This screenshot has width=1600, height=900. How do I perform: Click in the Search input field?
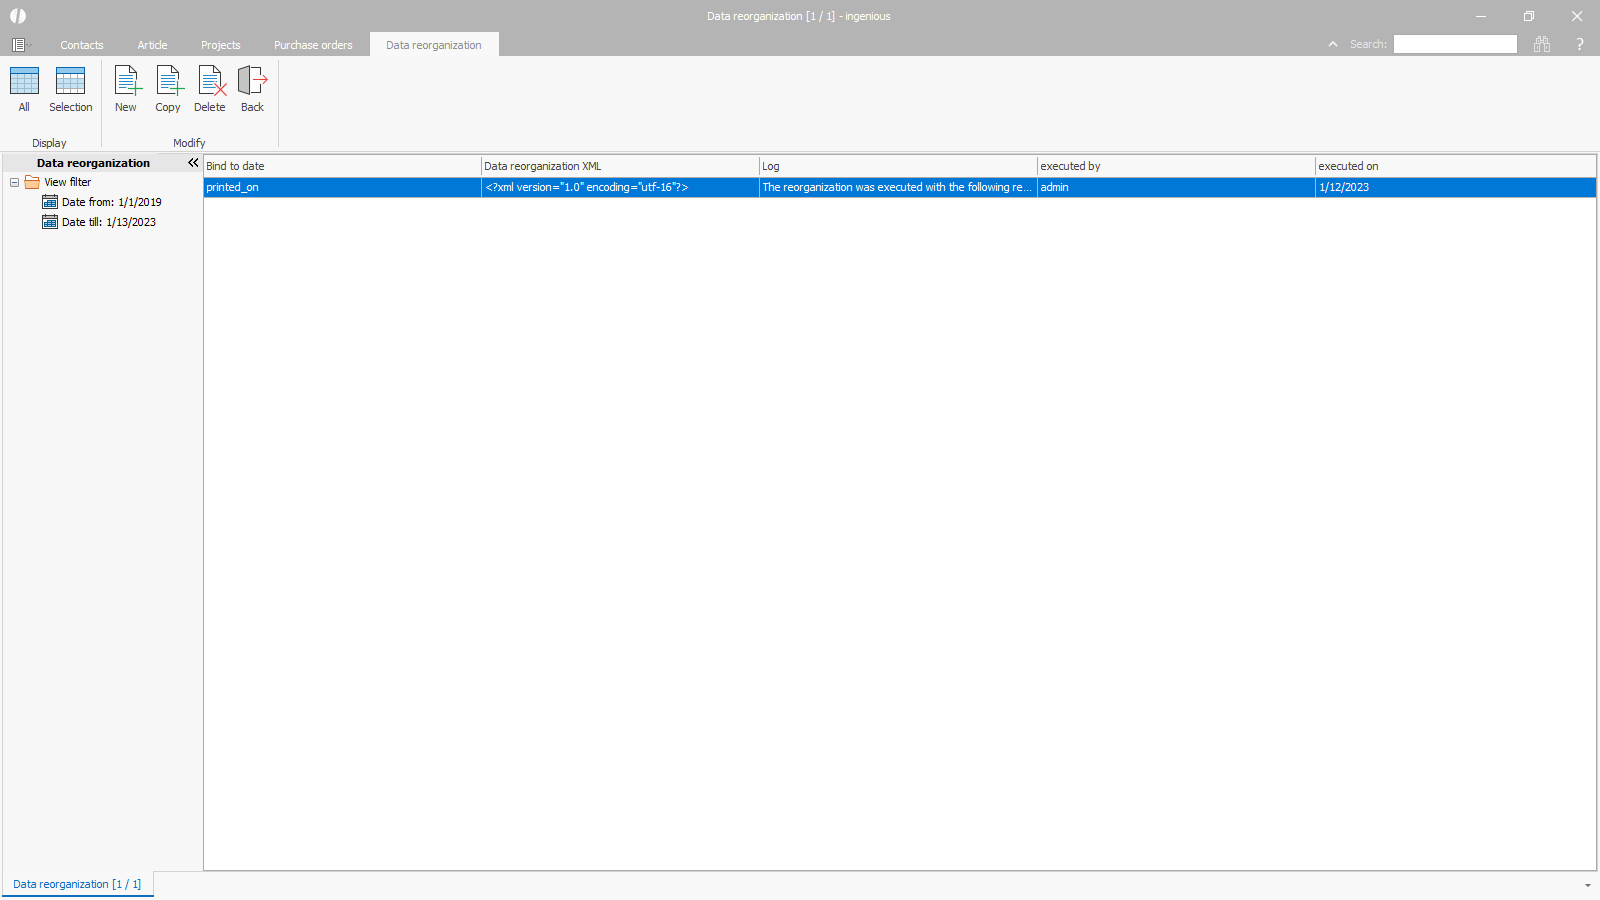(x=1454, y=44)
